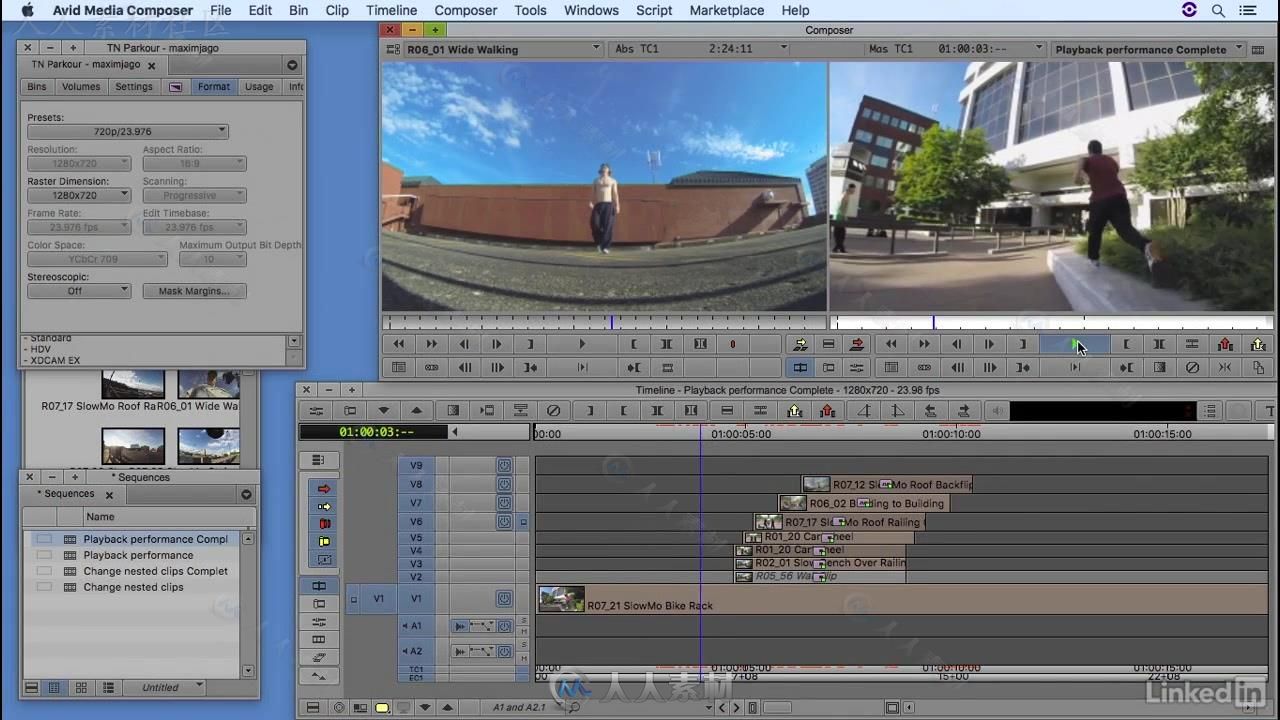Click Lift red icon in Composer record side
Viewport: 1280px width, 720px height.
pos(1225,344)
